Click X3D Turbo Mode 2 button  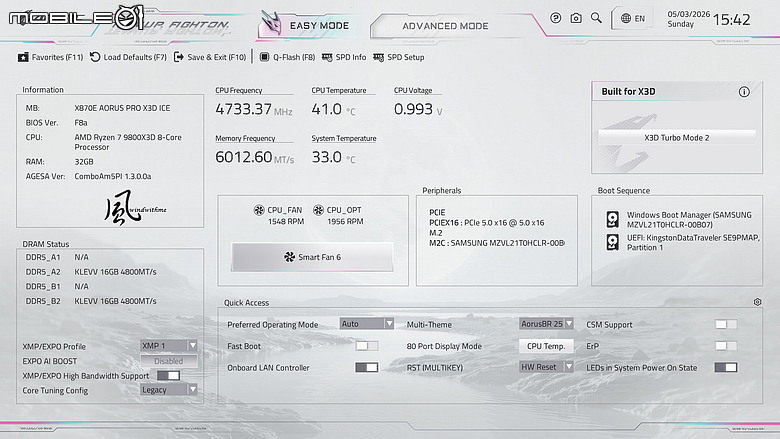[x=677, y=138]
